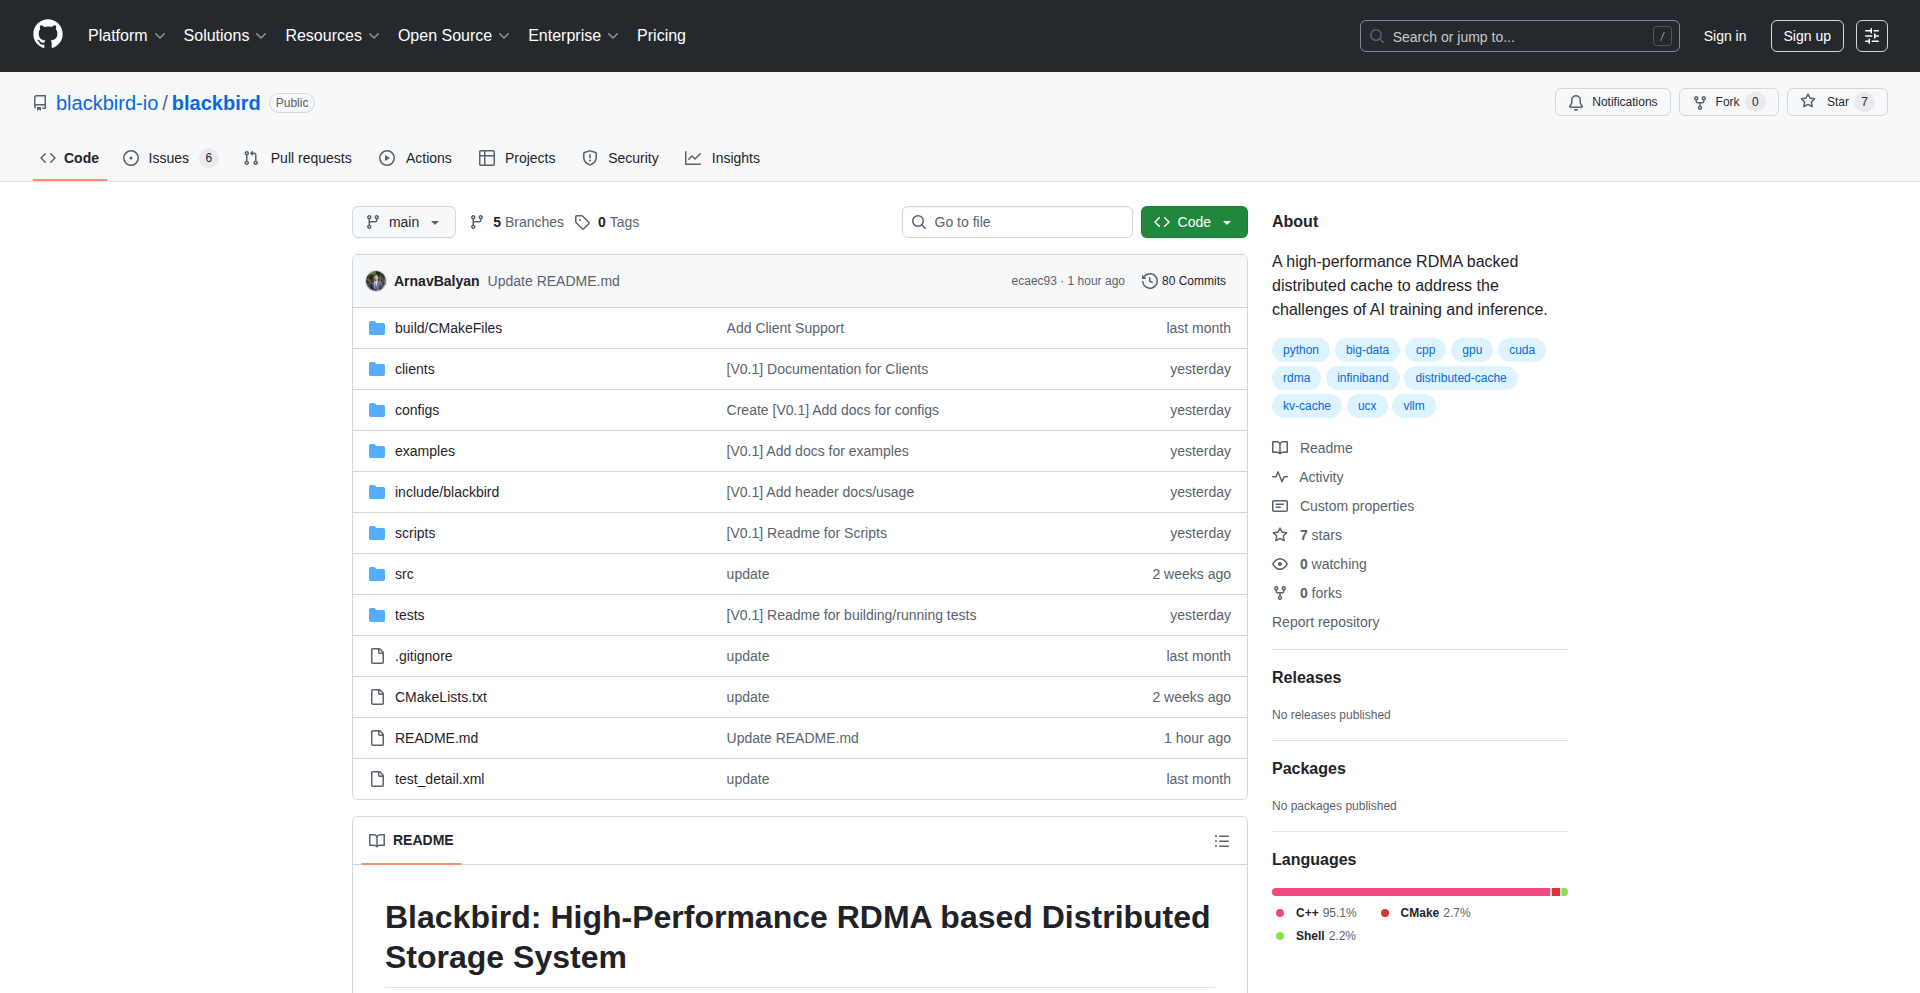Click the infiniband topic tag
This screenshot has height=993, width=1920.
pos(1362,378)
